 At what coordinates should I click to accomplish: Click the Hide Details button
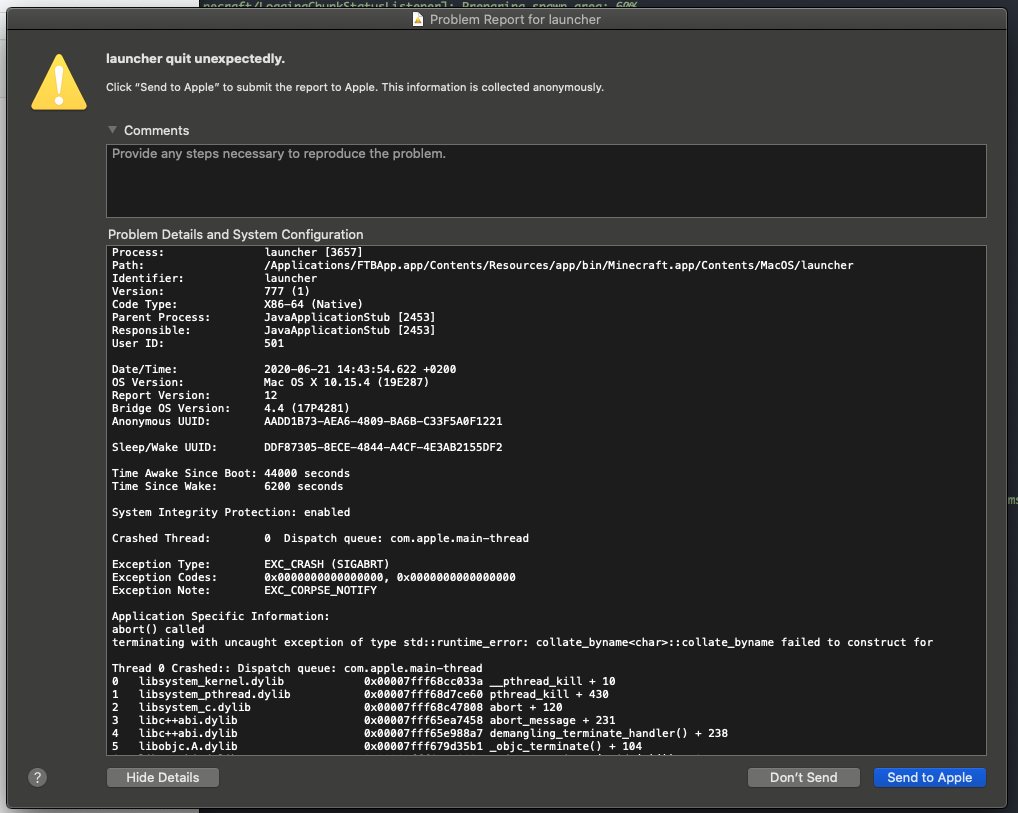[162, 777]
